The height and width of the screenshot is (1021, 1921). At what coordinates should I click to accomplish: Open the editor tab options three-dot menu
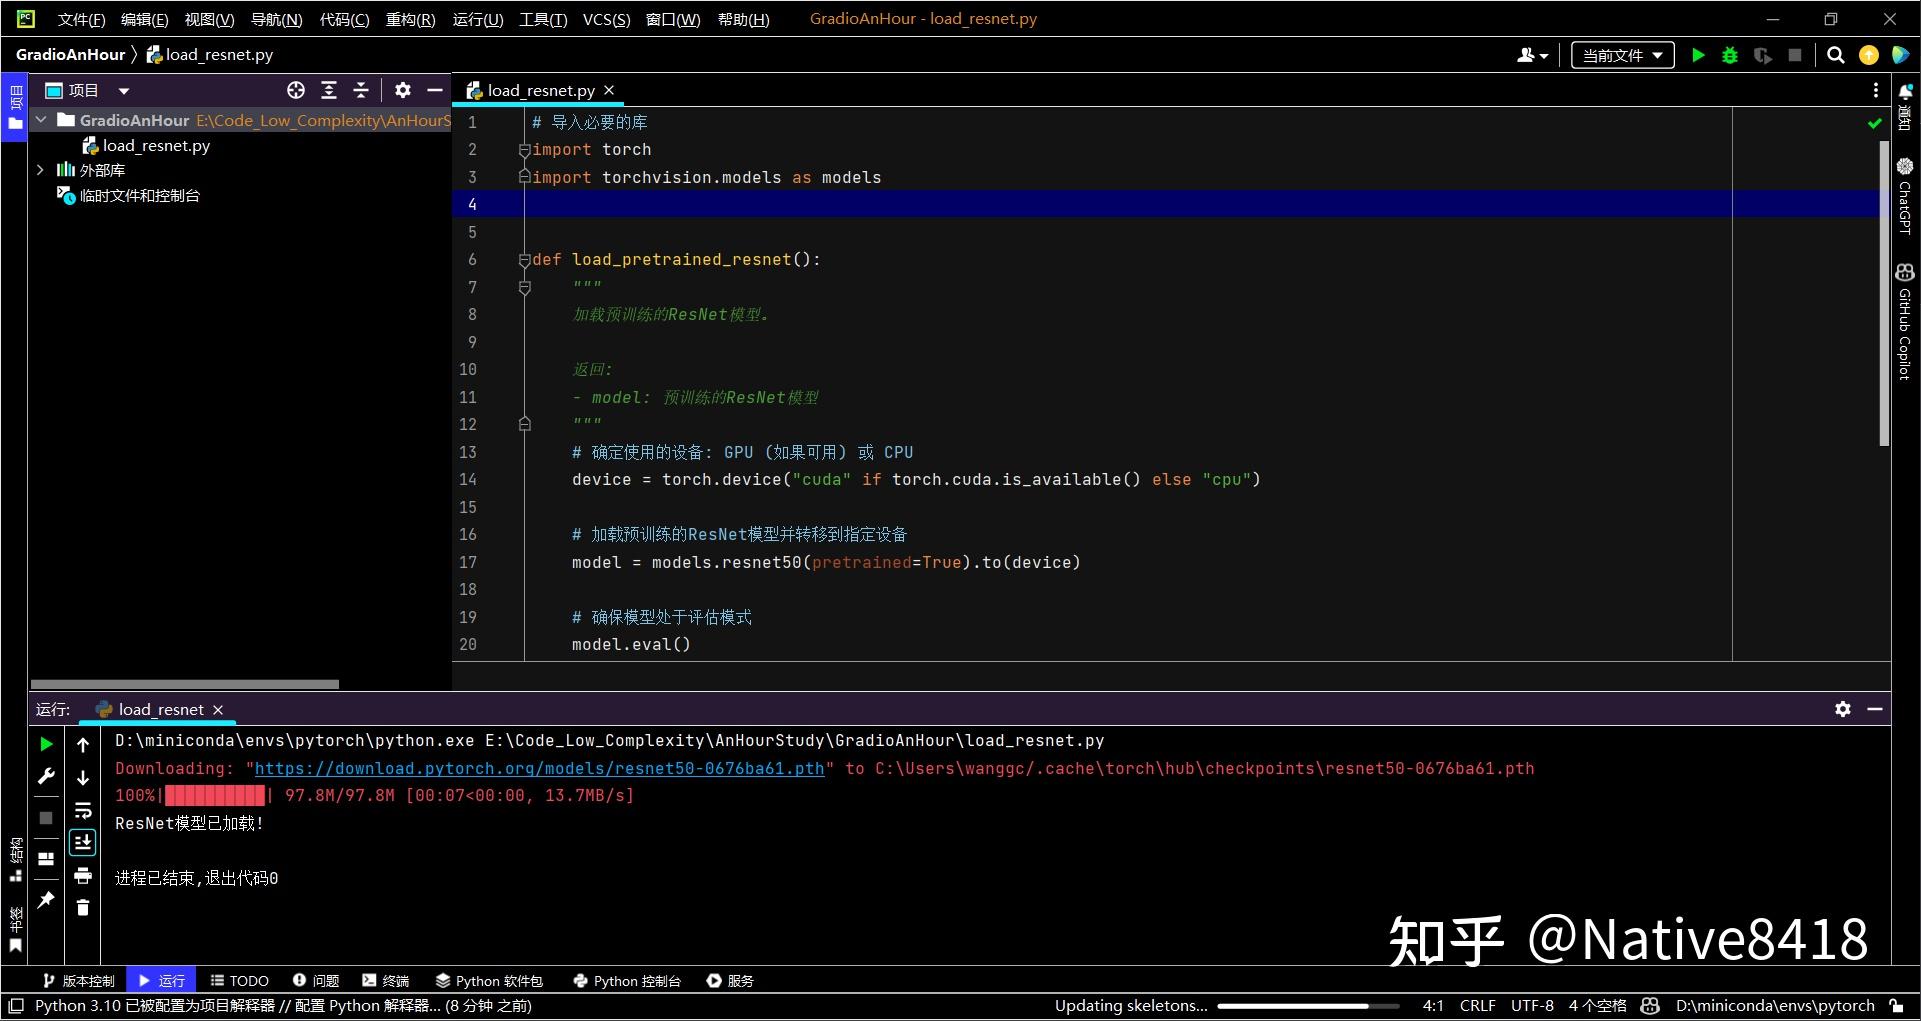[x=1875, y=90]
